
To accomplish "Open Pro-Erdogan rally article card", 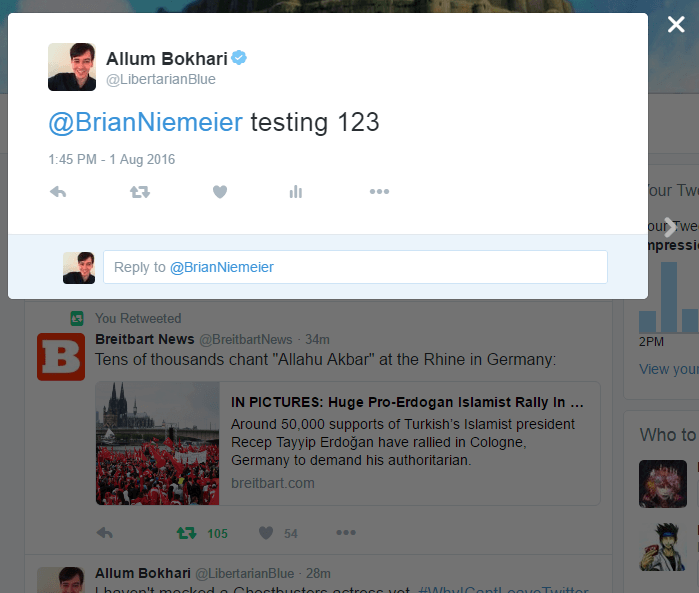I will [x=348, y=443].
